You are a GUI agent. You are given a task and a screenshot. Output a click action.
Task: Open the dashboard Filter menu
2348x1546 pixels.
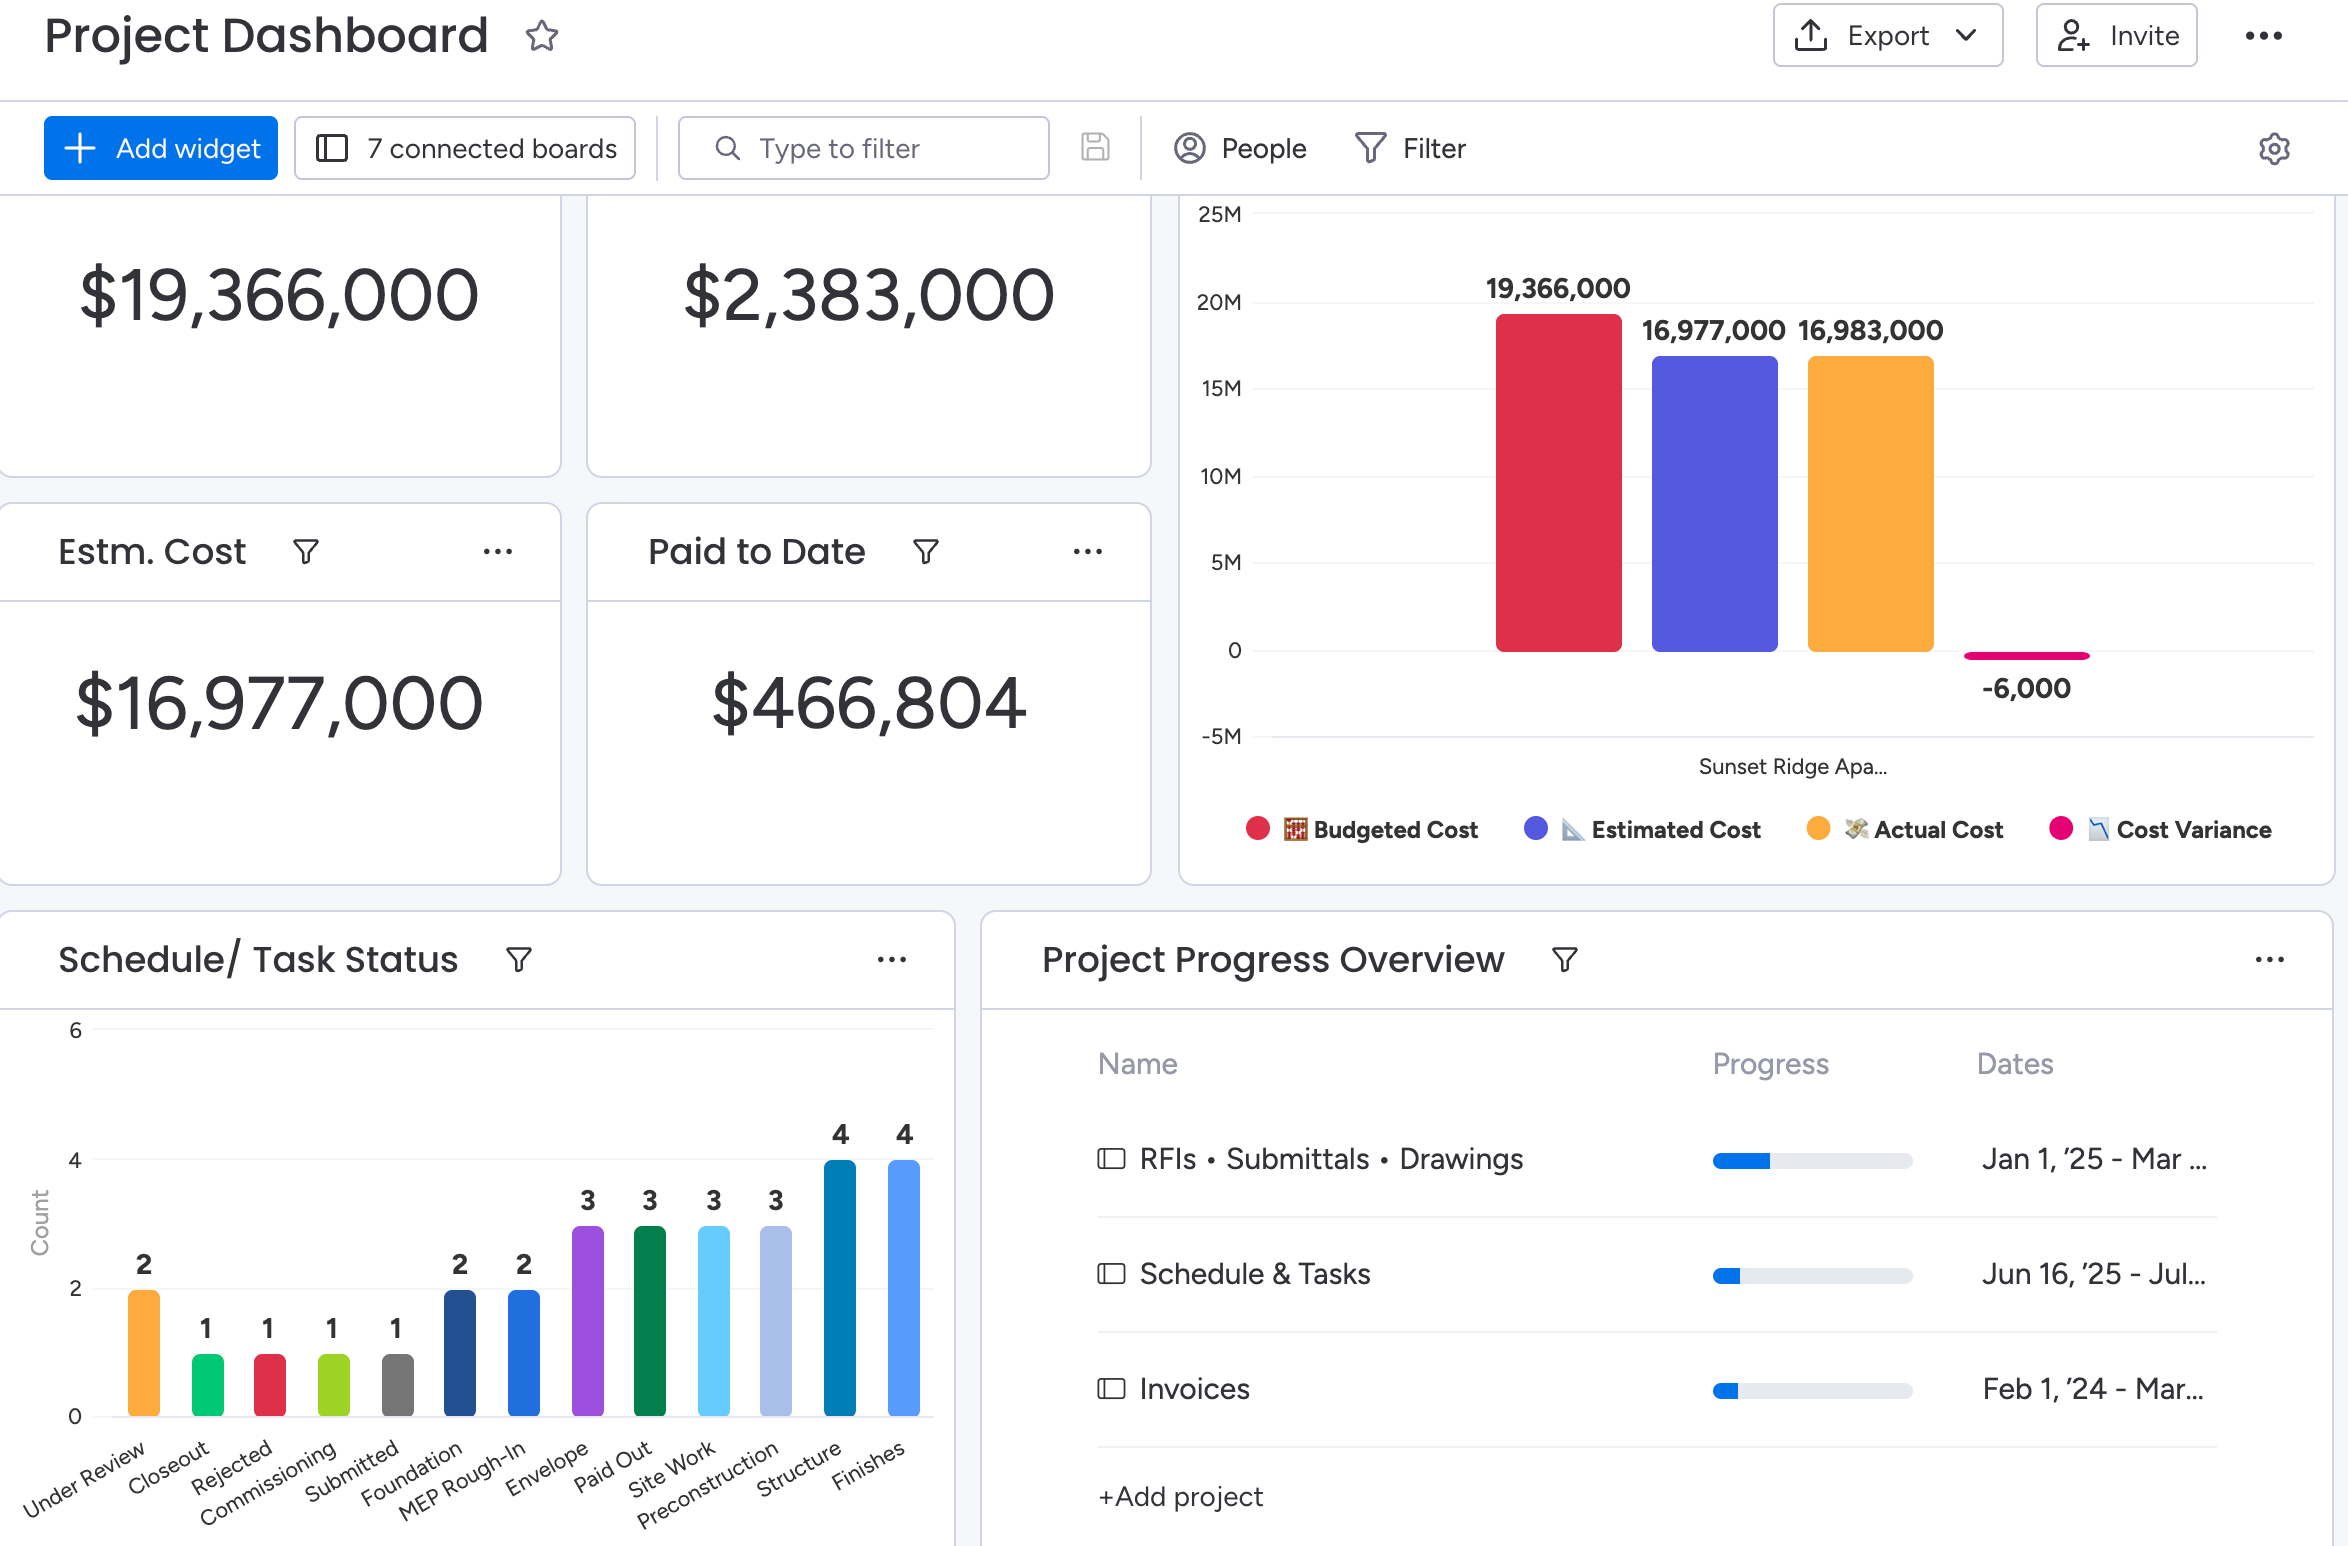1411,148
